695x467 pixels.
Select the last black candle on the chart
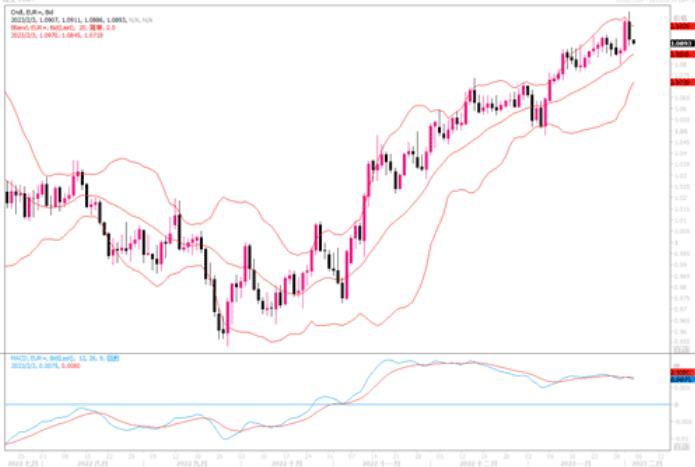tap(634, 41)
